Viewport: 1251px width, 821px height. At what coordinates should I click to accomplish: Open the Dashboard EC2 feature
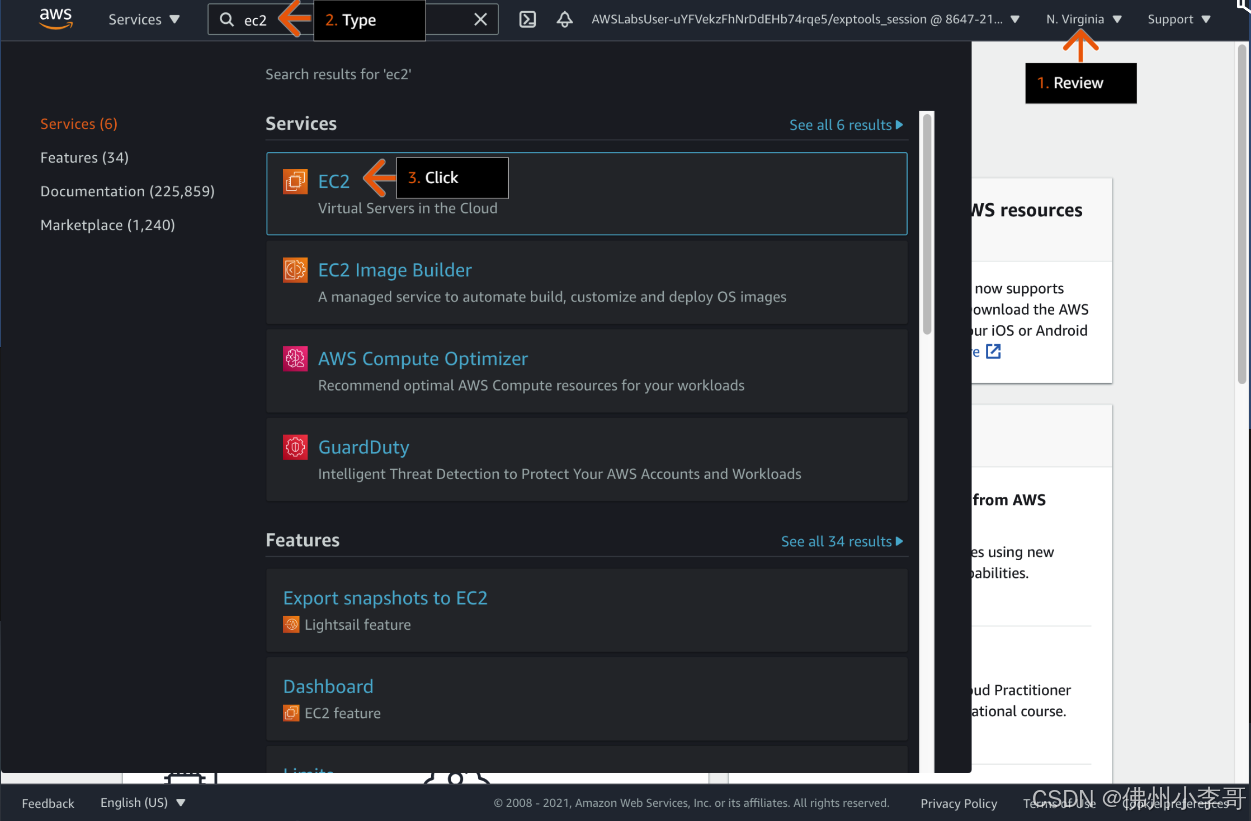click(328, 687)
